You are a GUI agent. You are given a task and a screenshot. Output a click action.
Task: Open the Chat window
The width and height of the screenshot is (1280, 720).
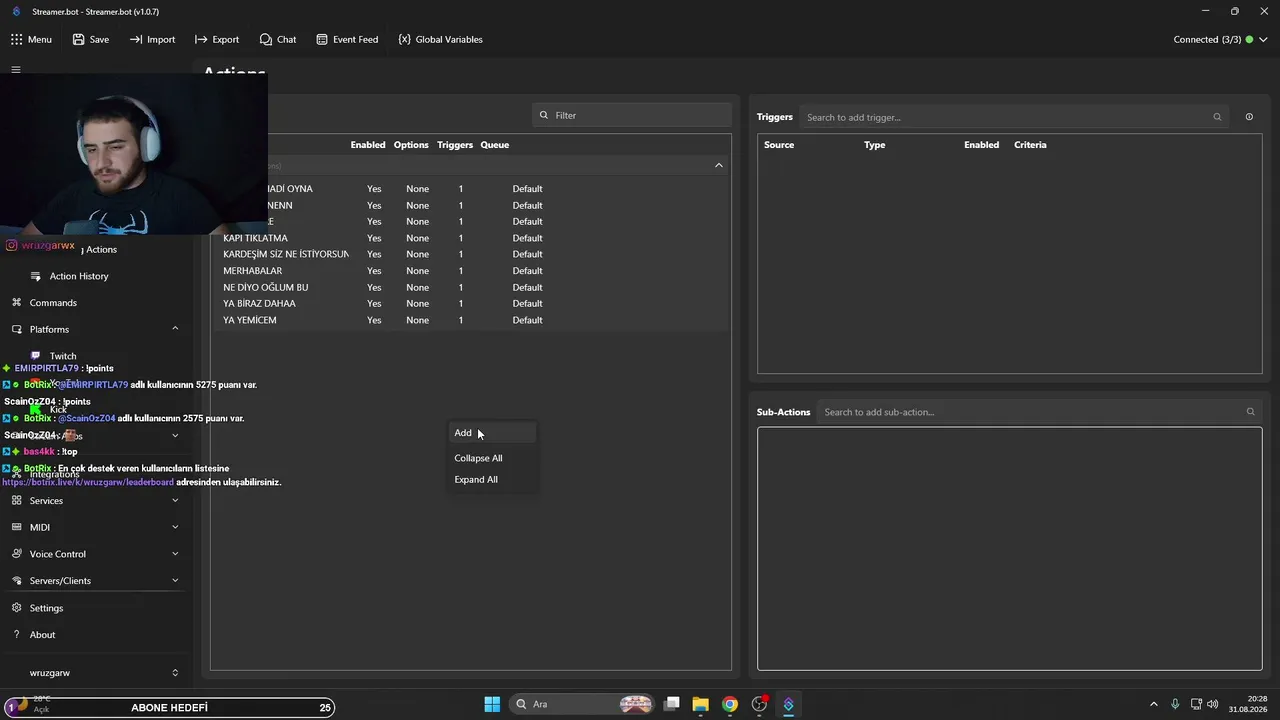pyautogui.click(x=278, y=39)
